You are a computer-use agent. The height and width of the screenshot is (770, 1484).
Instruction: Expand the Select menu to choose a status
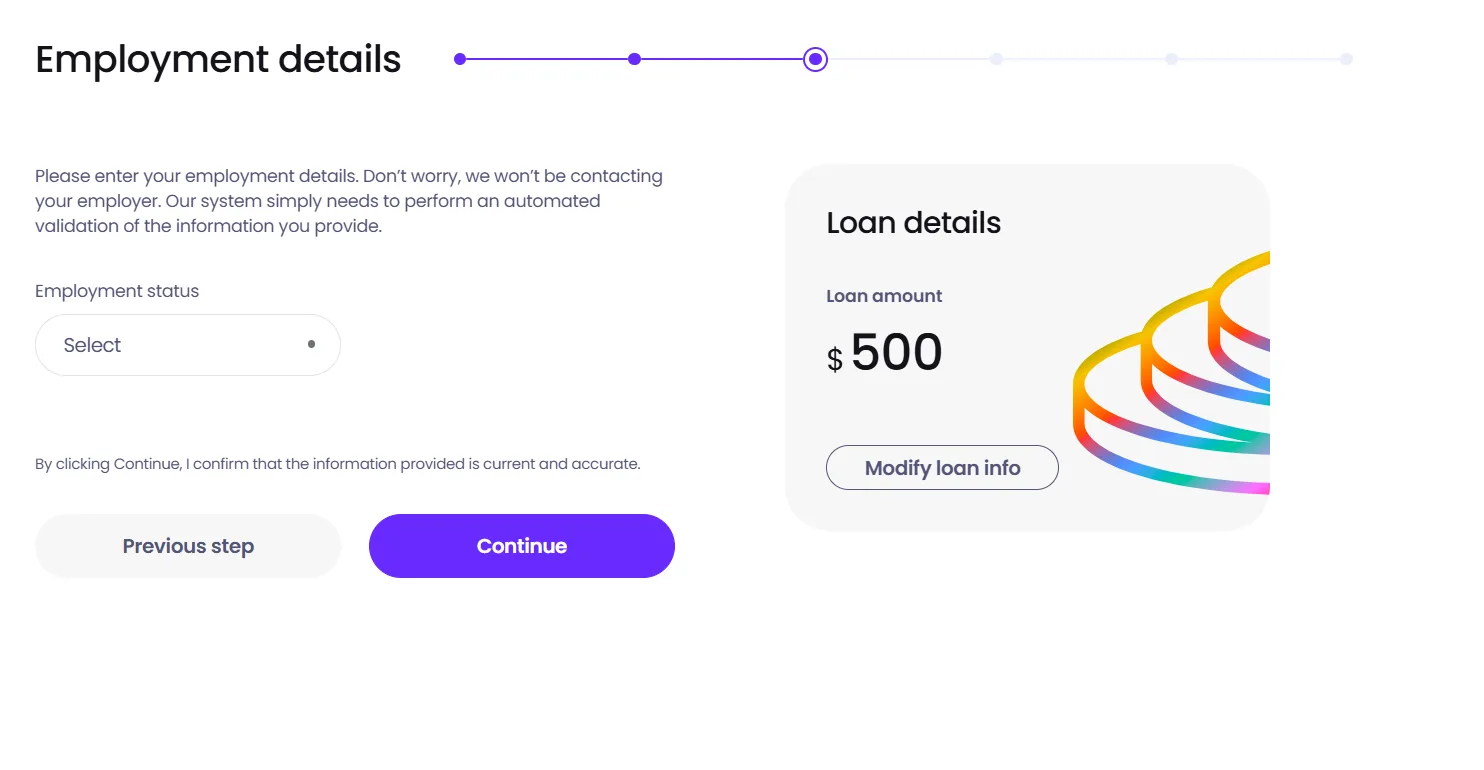[187, 344]
